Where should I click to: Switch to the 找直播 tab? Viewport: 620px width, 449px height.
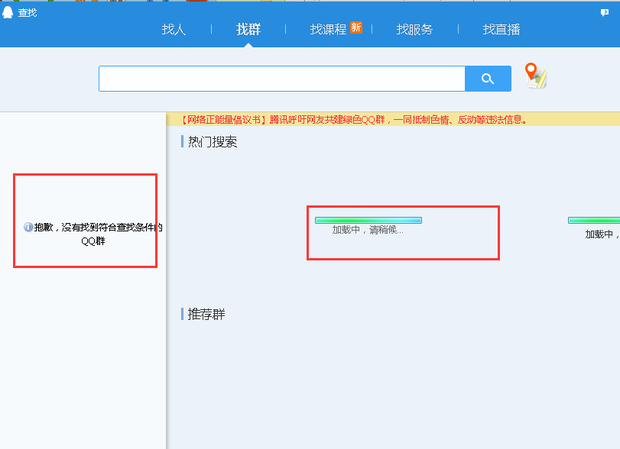pos(501,29)
